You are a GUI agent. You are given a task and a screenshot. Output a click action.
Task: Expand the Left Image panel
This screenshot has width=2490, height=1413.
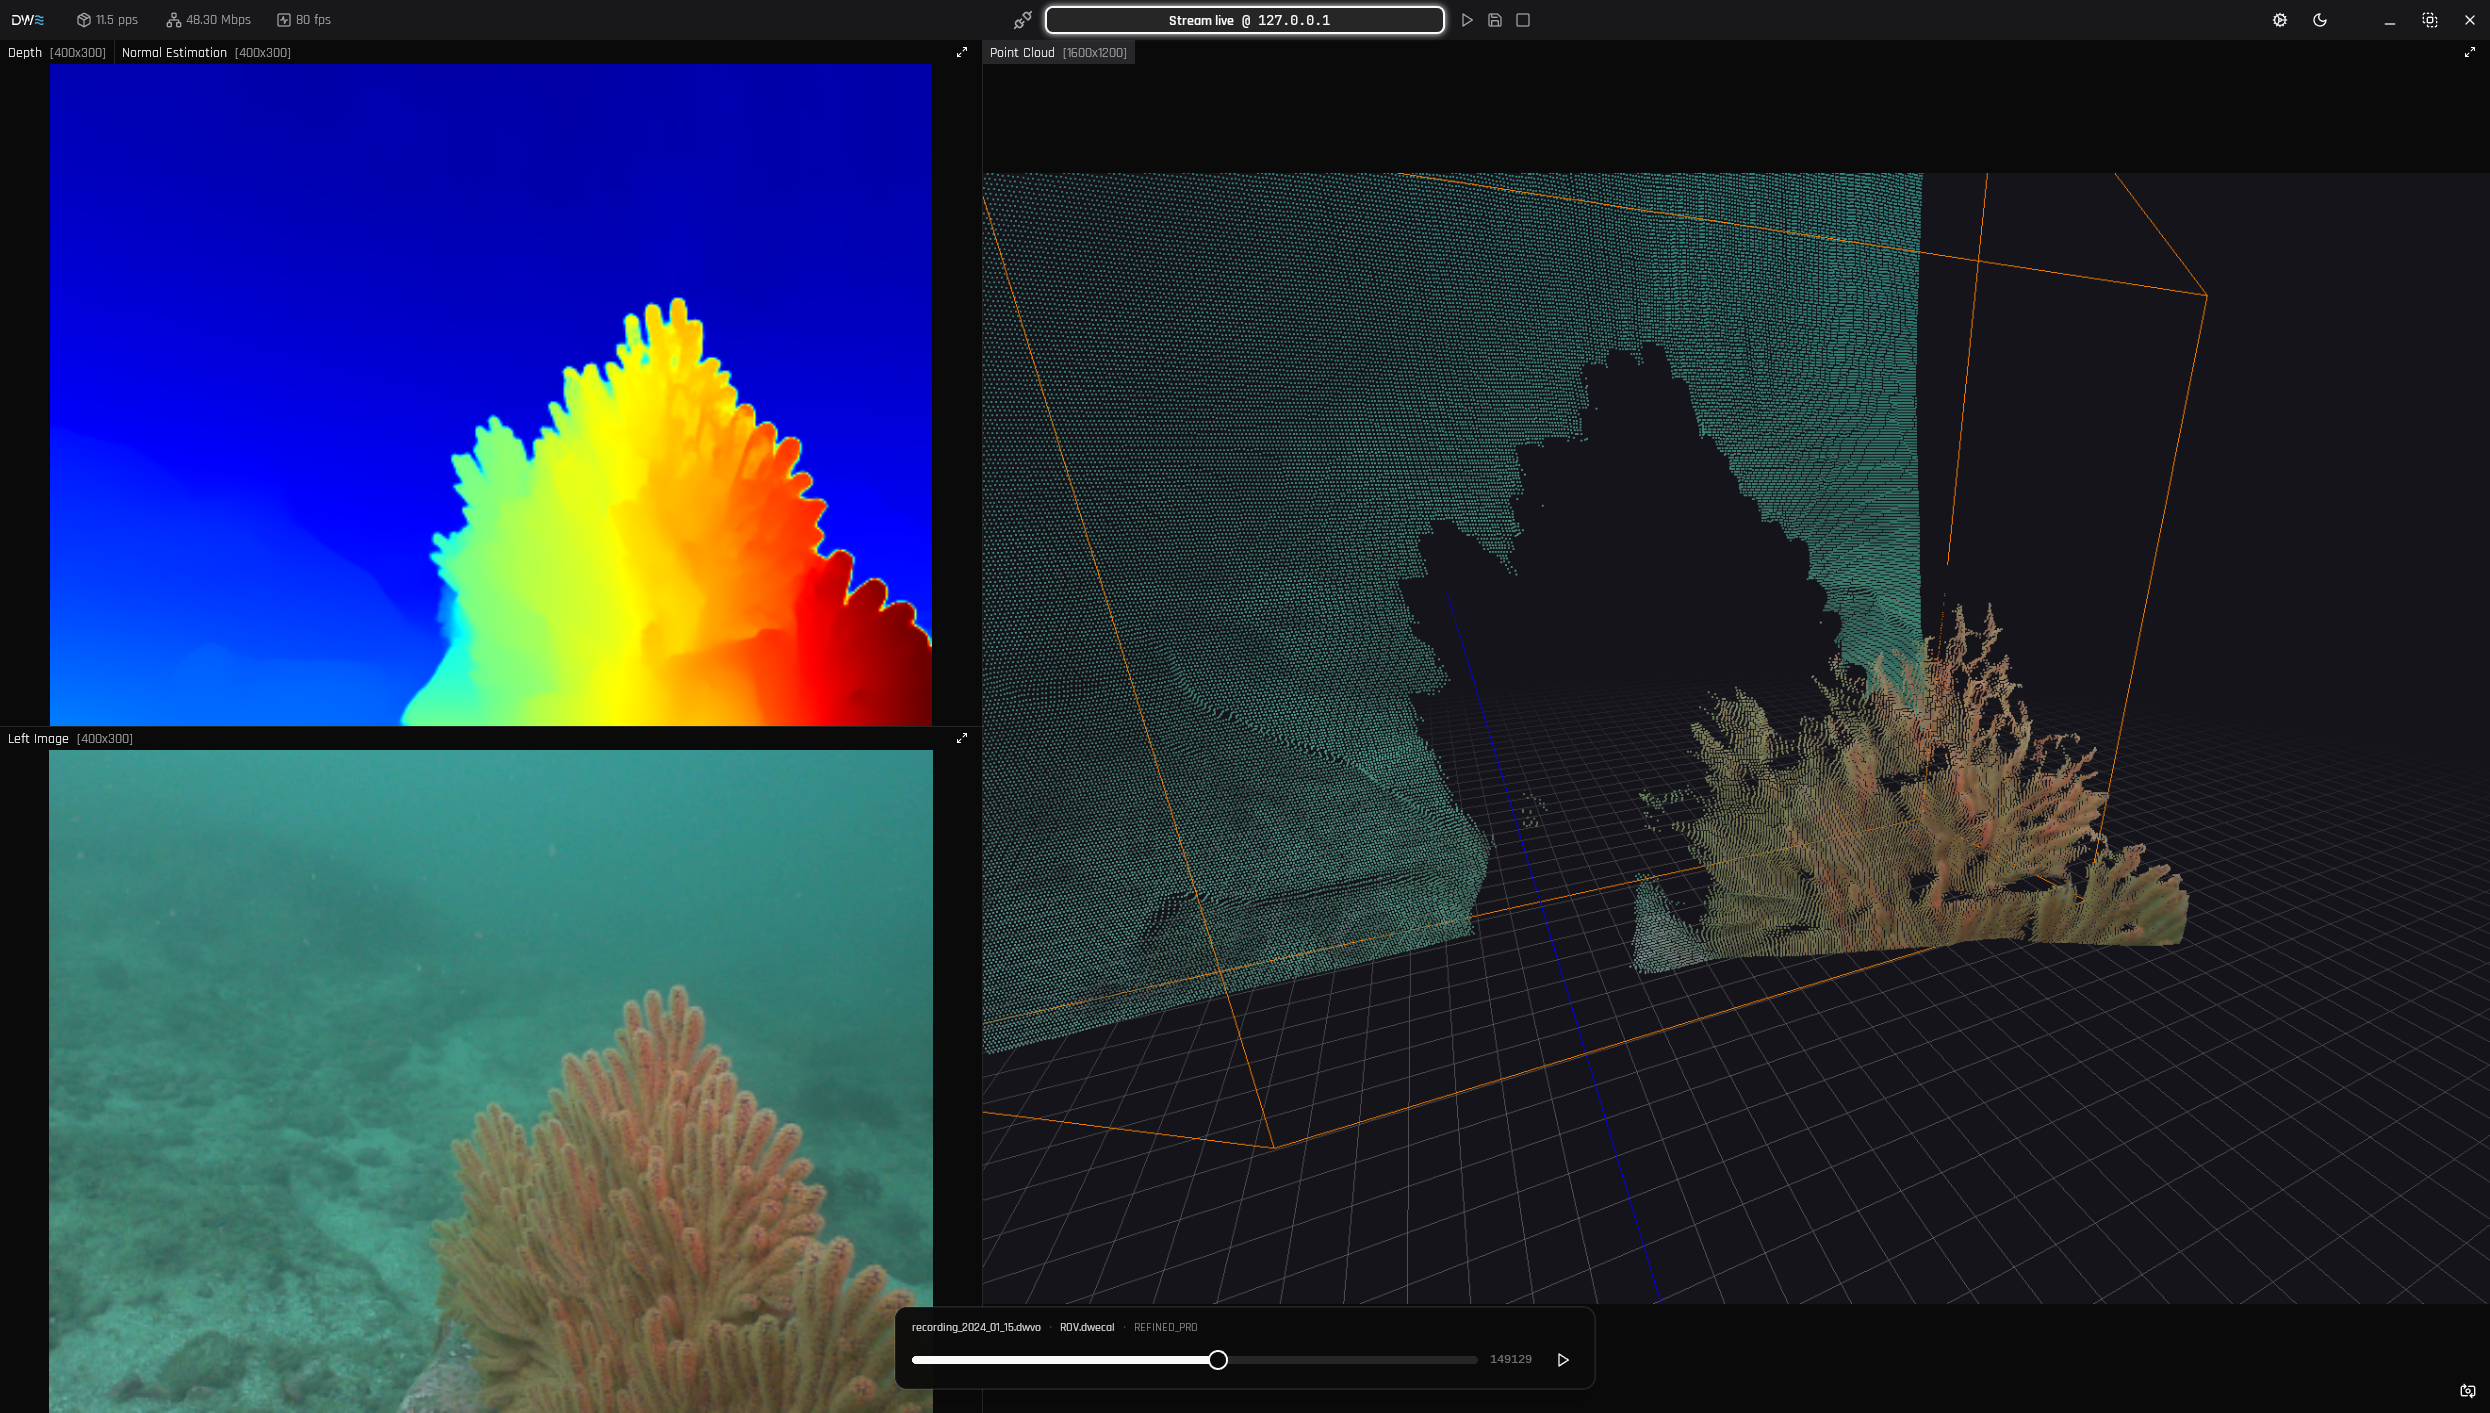pos(962,738)
